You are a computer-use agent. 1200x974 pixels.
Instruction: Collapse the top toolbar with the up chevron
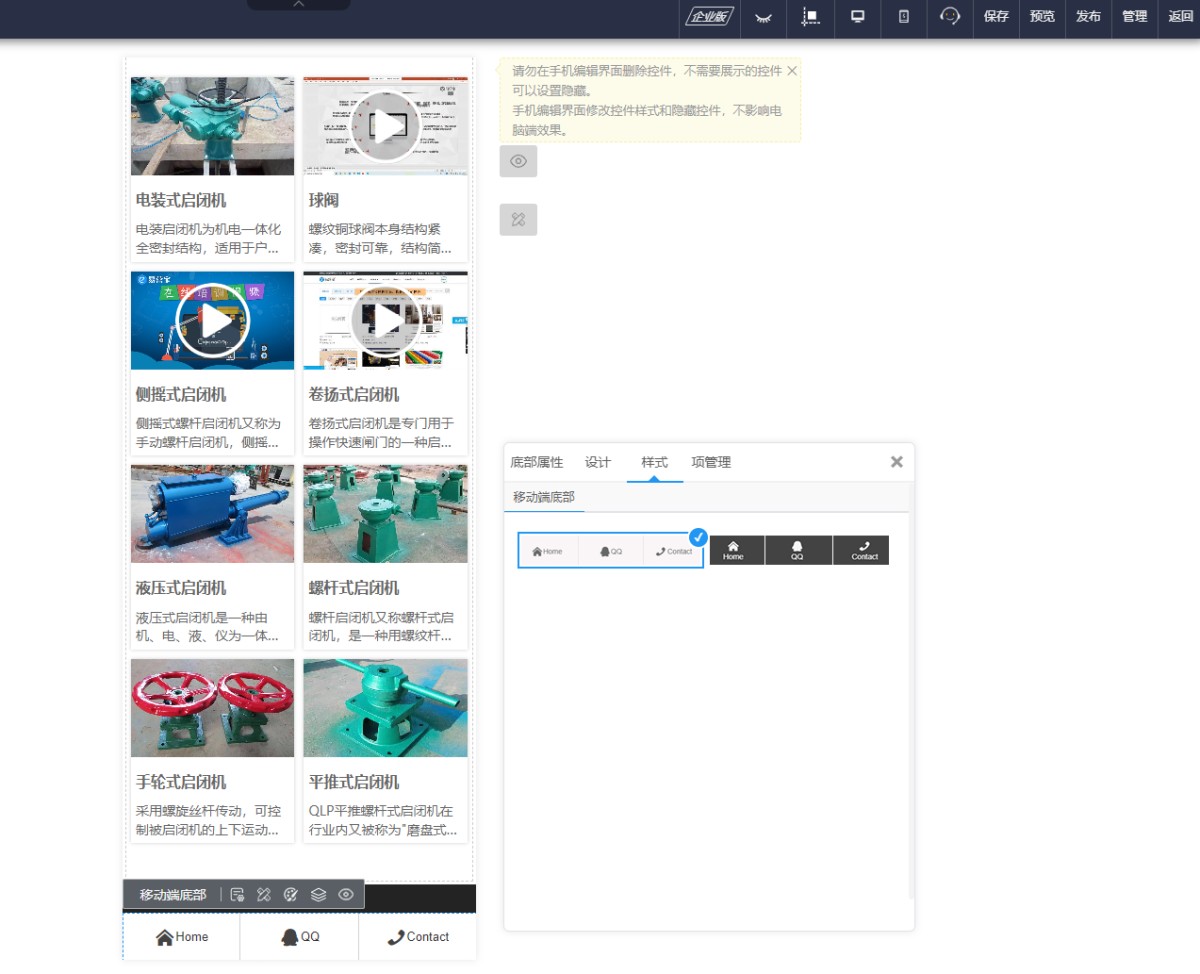pyautogui.click(x=298, y=5)
